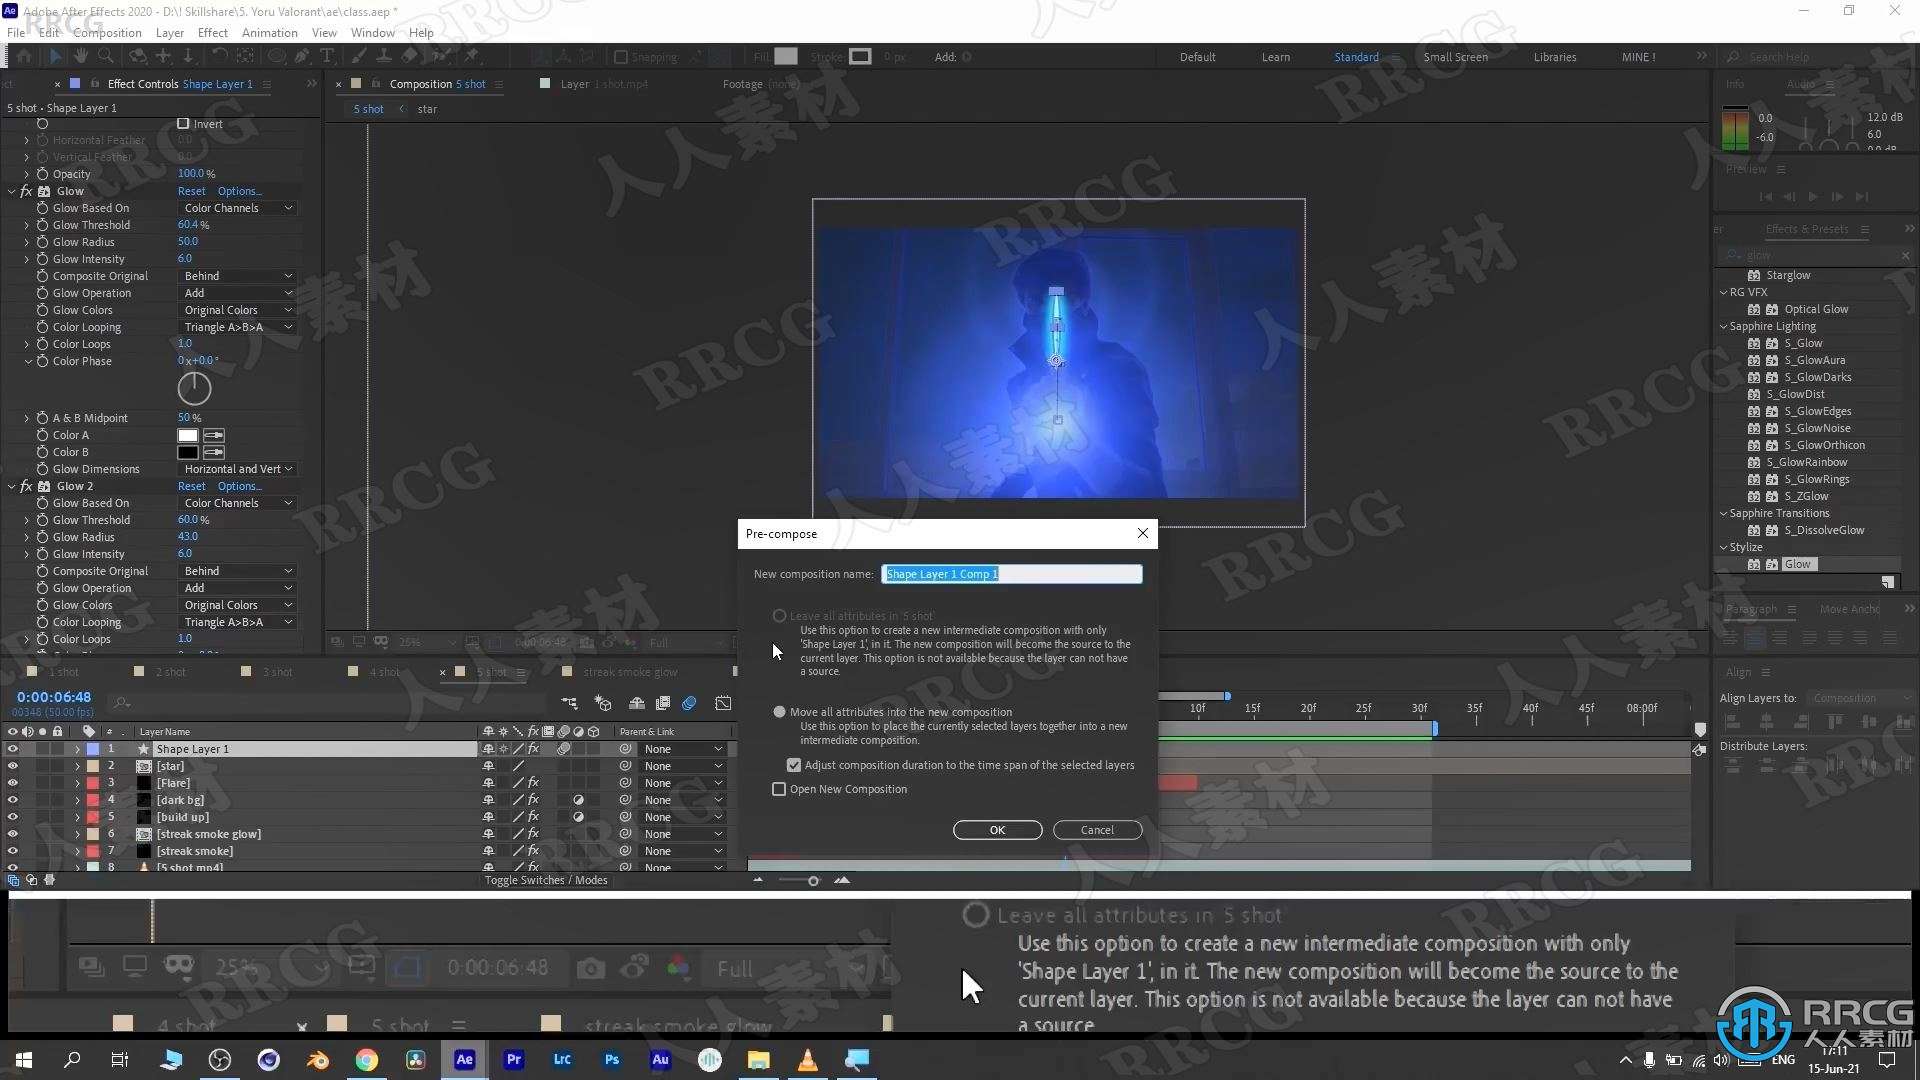Open After Effects from the taskbar
The image size is (1920, 1080).
point(464,1060)
